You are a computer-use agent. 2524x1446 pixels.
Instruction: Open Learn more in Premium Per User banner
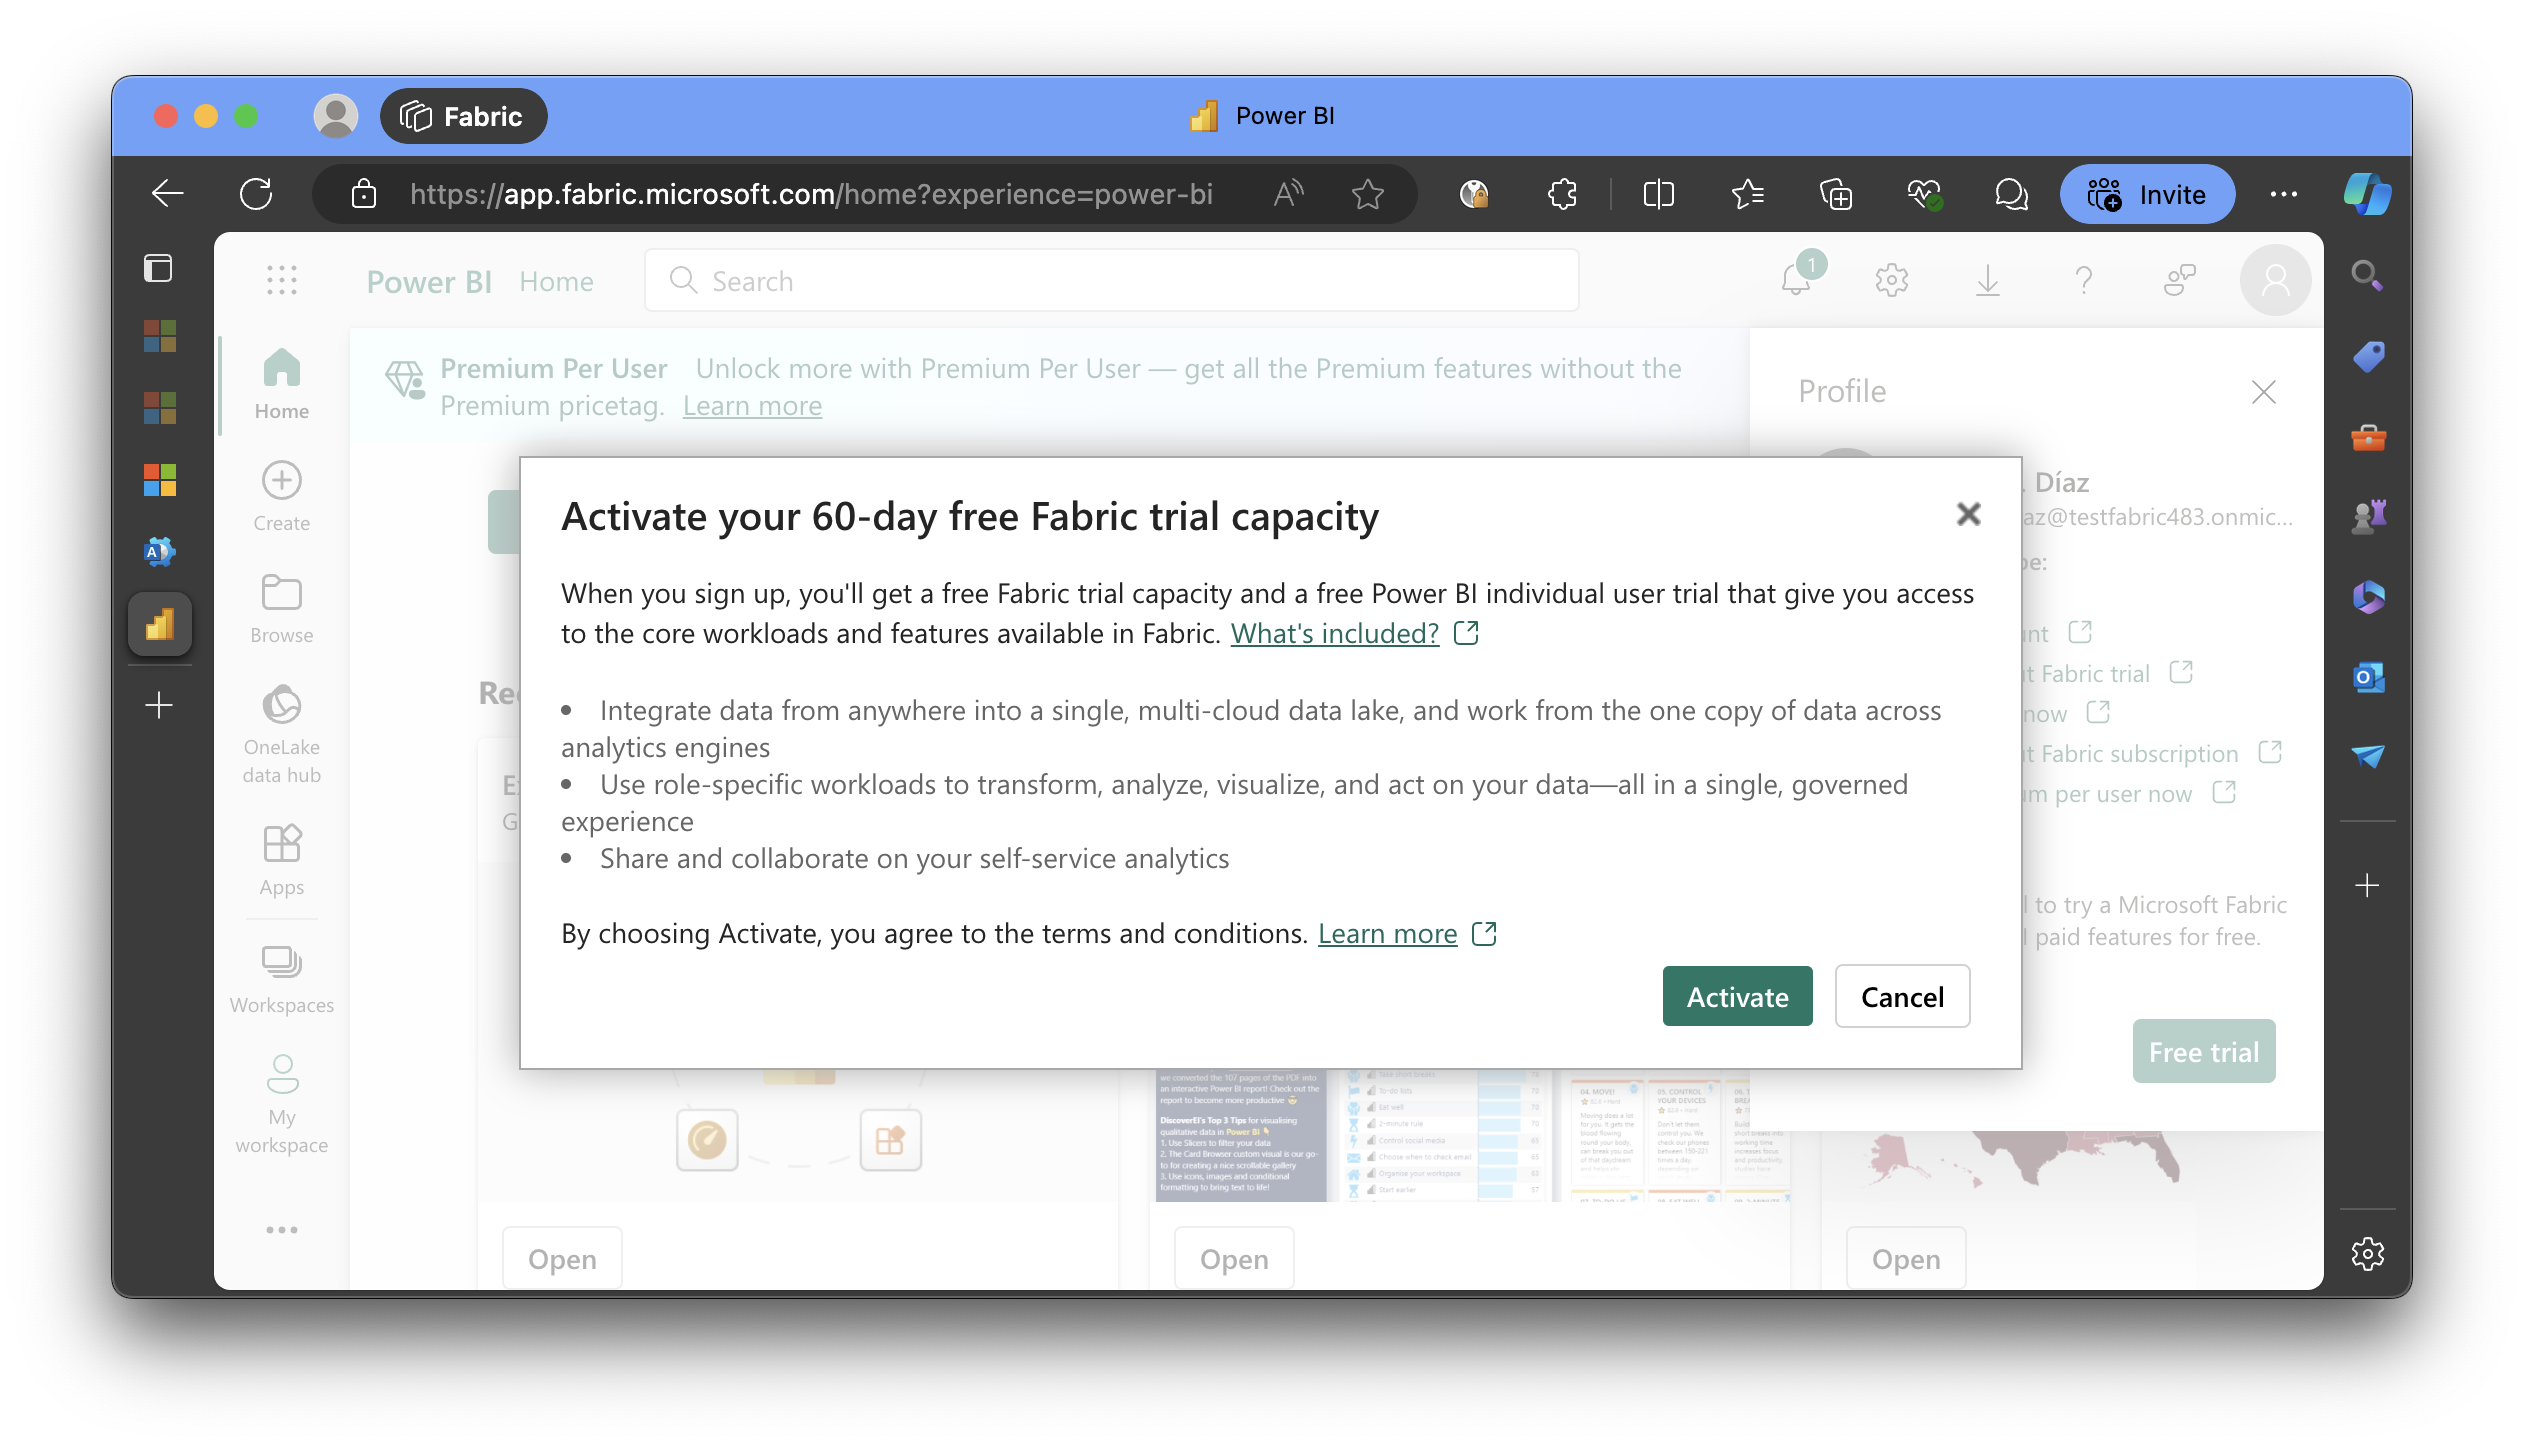point(752,406)
